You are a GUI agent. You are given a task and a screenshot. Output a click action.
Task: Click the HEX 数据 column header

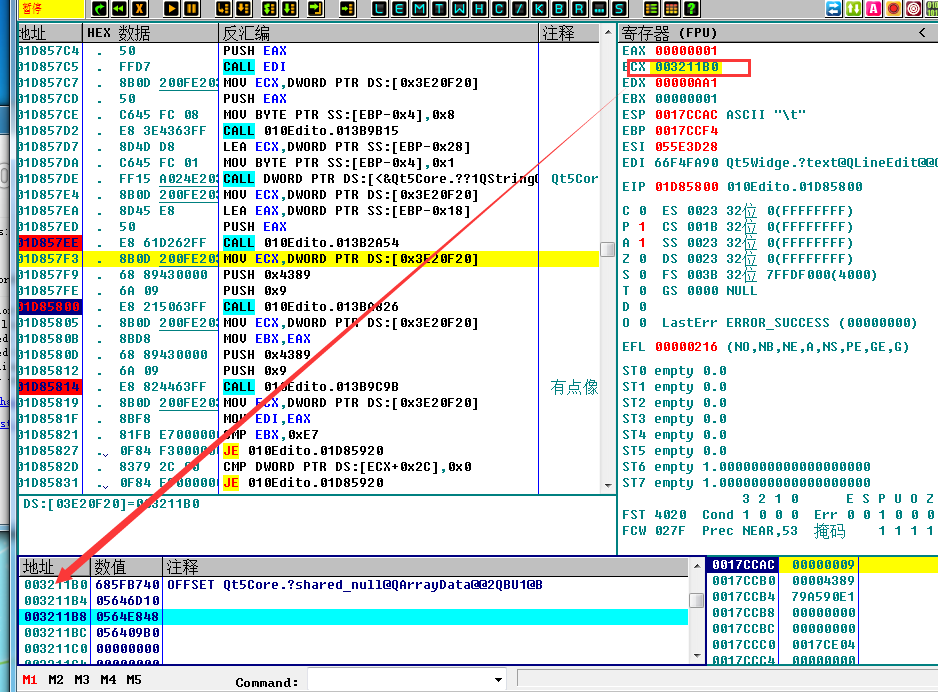point(150,33)
